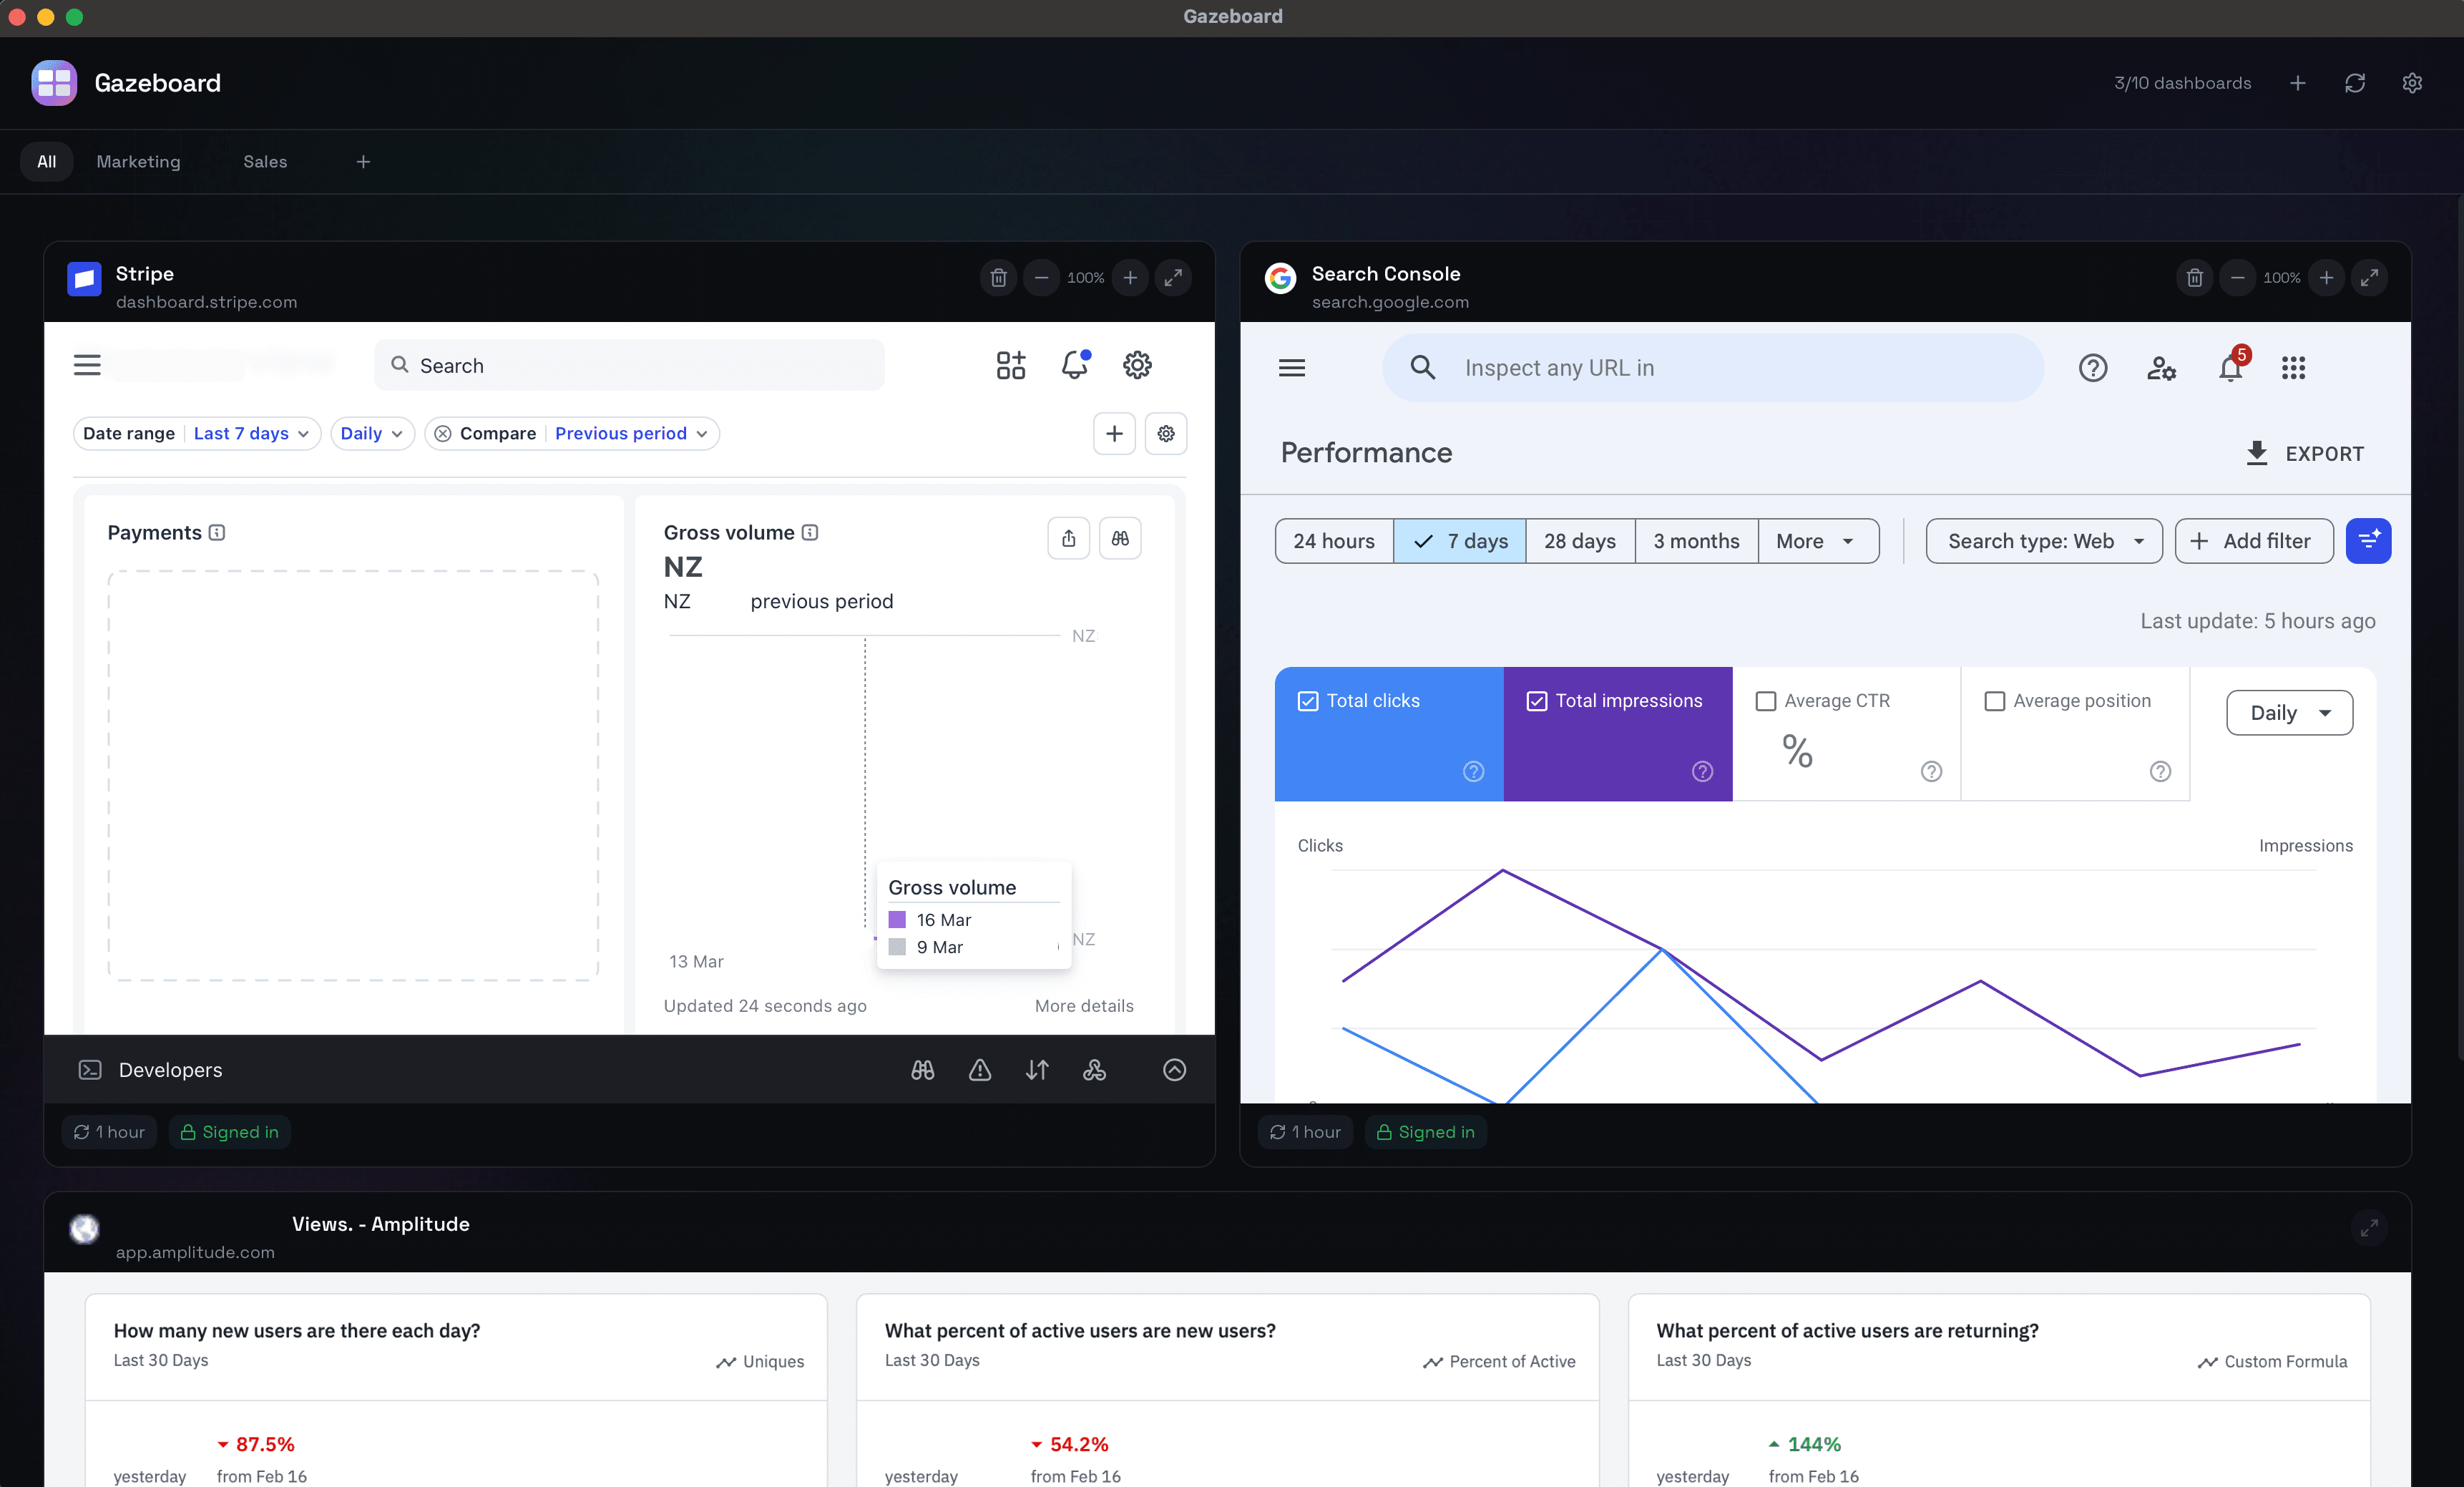This screenshot has height=1487, width=2464.
Task: Enable the Average CTR checkbox
Action: [1766, 701]
